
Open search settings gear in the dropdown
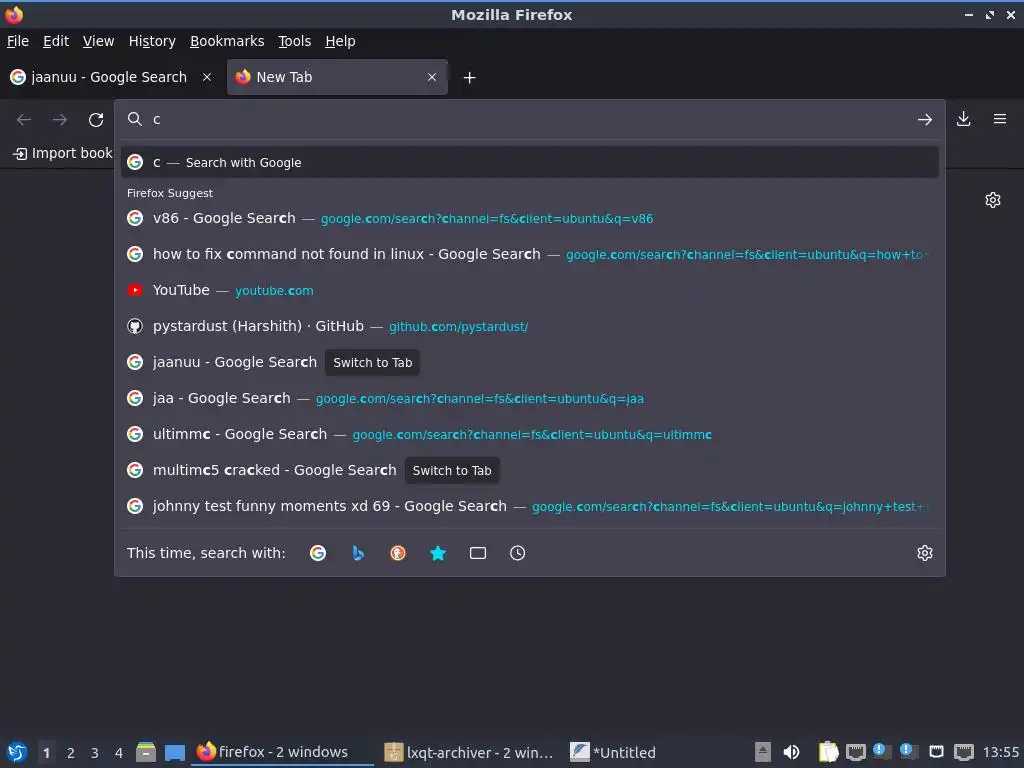925,553
